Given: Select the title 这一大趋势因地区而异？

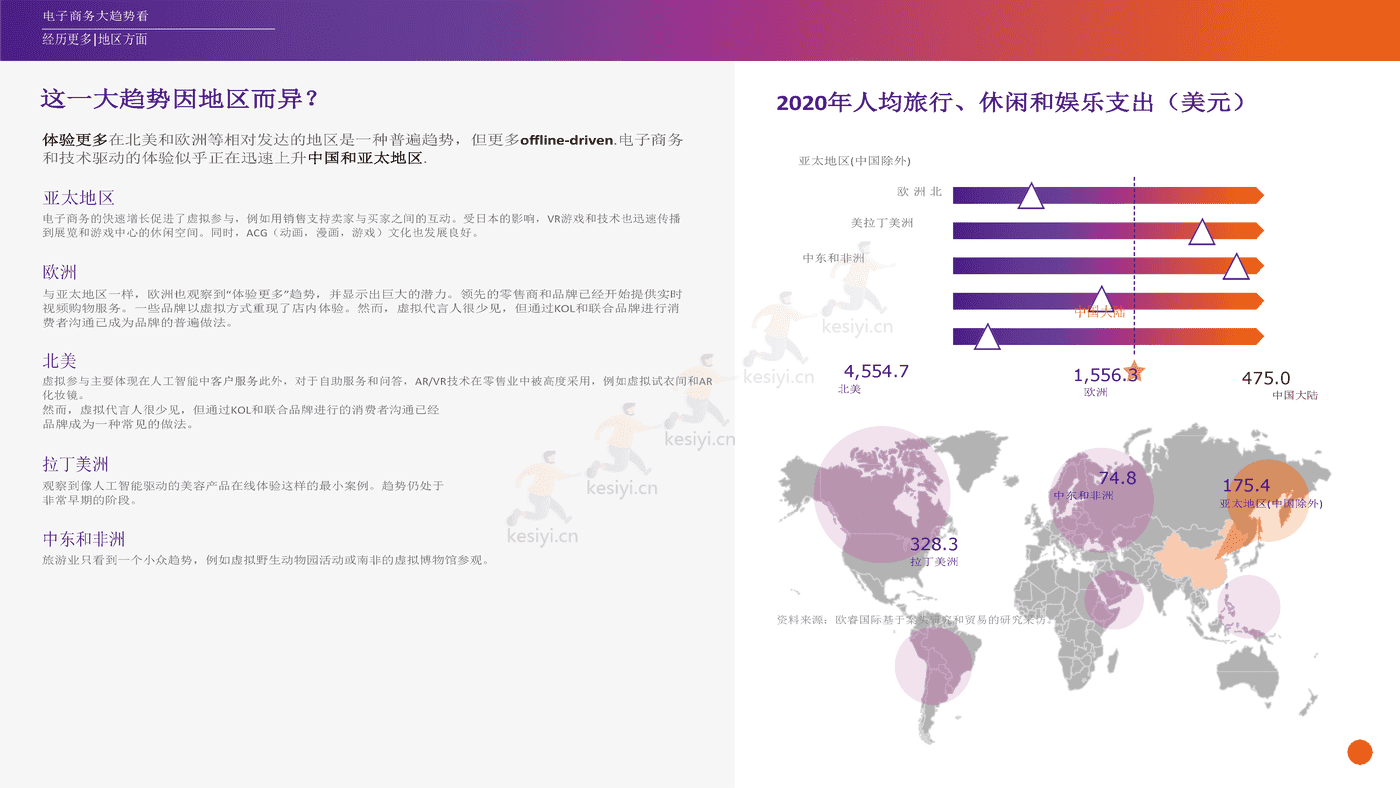Looking at the screenshot, I should (180, 99).
